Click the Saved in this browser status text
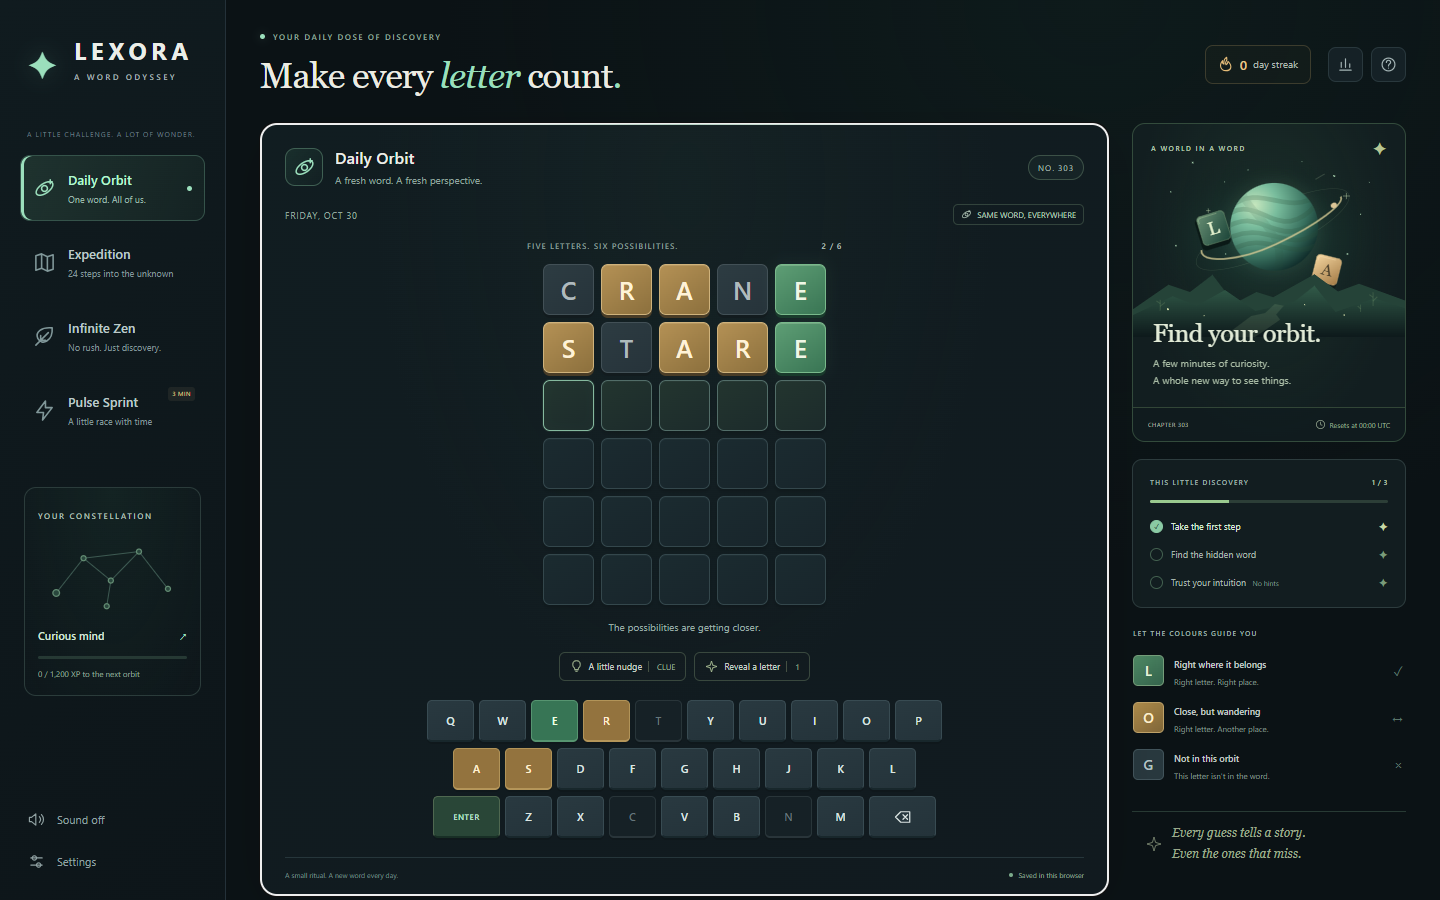 click(1051, 876)
